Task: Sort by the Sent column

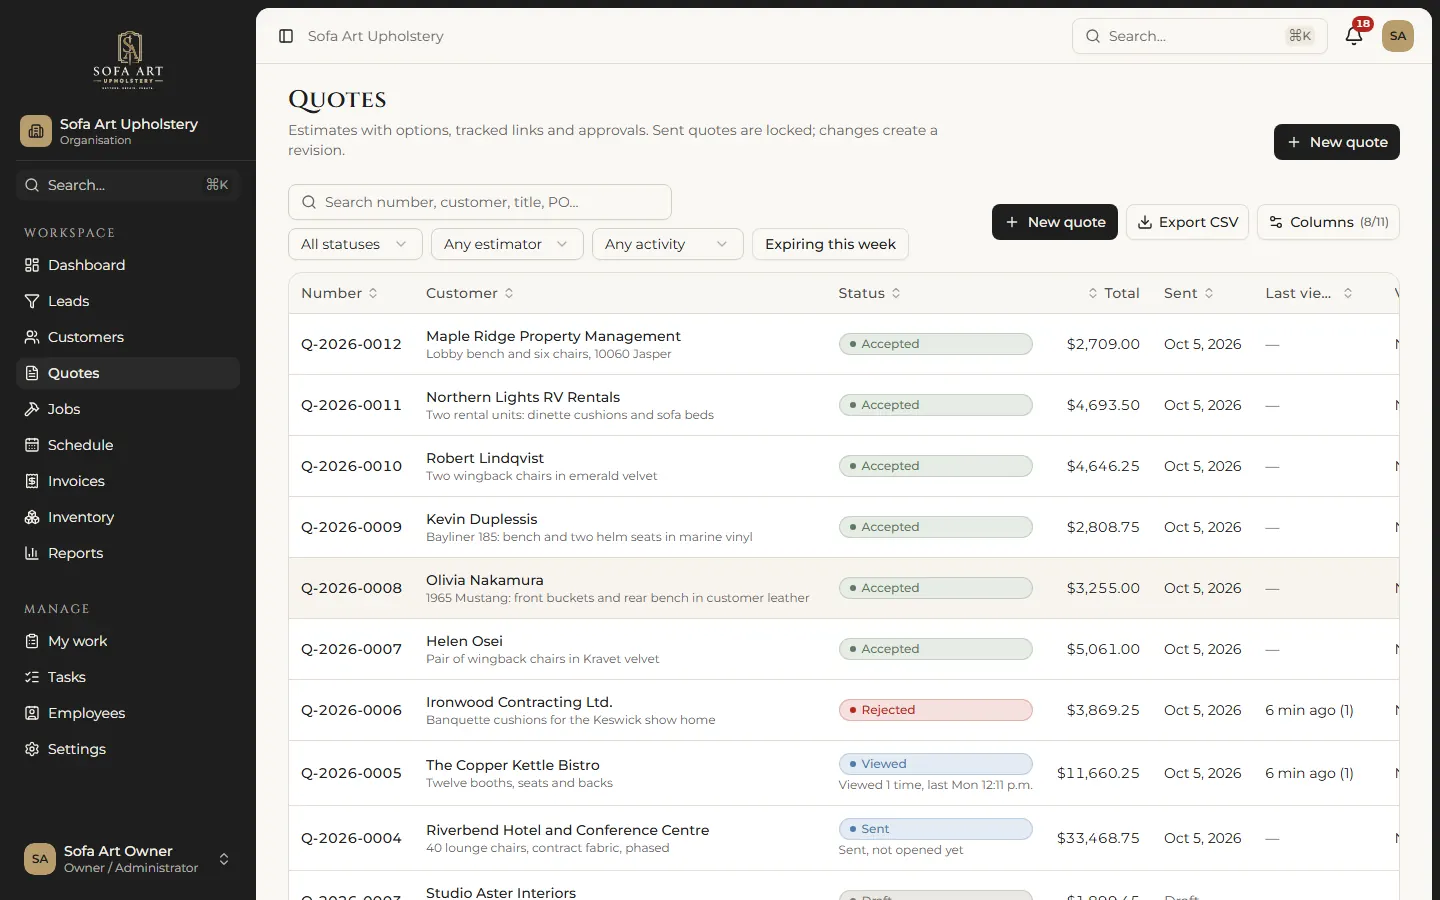Action: coord(1189,293)
